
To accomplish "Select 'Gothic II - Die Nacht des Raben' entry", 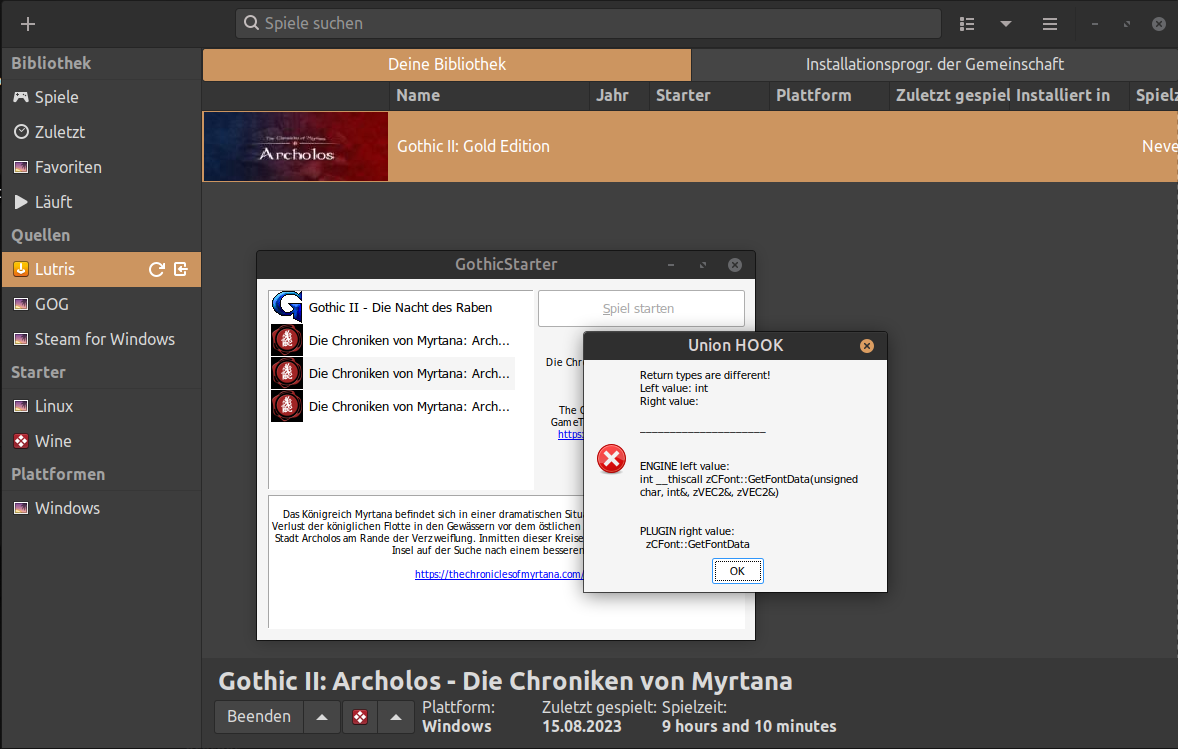I will (x=392, y=307).
